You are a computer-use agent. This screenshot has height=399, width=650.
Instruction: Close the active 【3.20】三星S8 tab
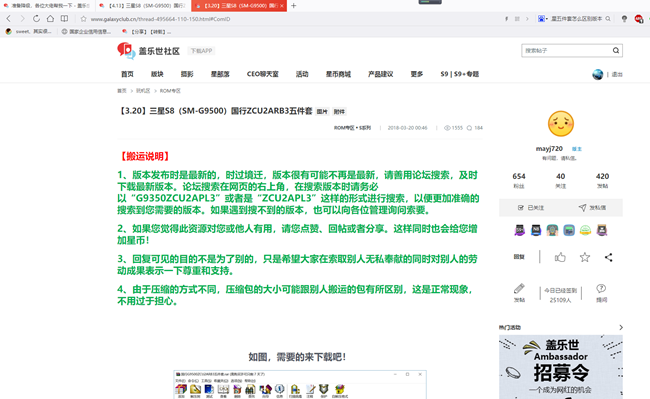tap(282, 6)
